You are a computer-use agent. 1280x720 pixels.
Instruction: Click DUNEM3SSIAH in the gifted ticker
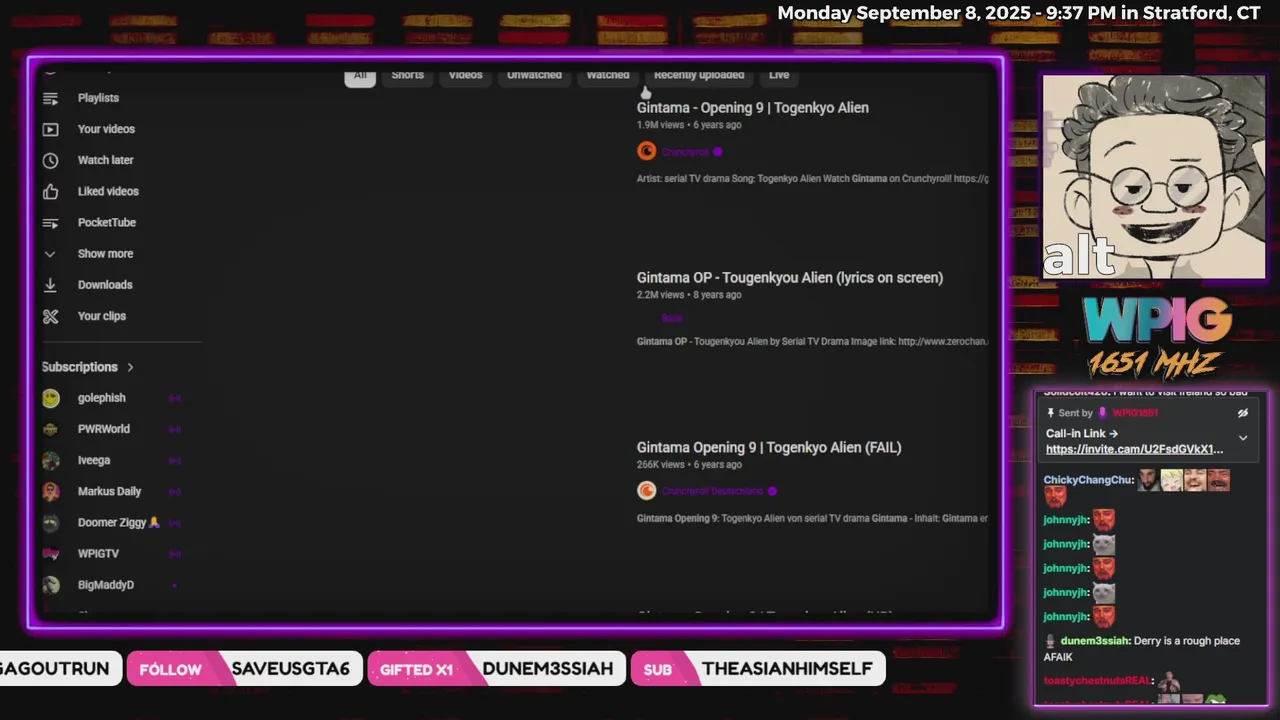tap(547, 669)
